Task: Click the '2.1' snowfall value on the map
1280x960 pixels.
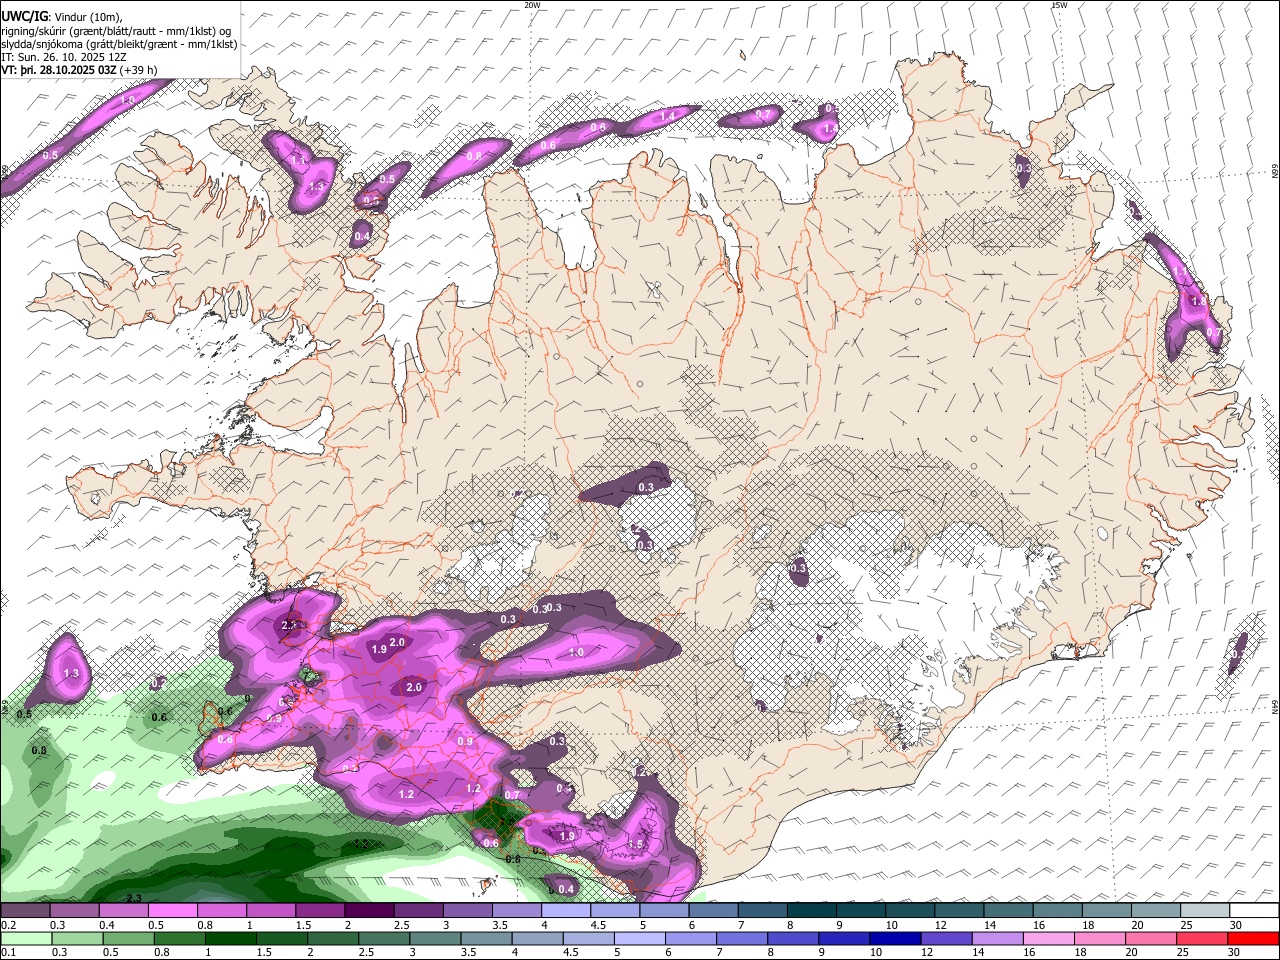Action: coord(290,625)
